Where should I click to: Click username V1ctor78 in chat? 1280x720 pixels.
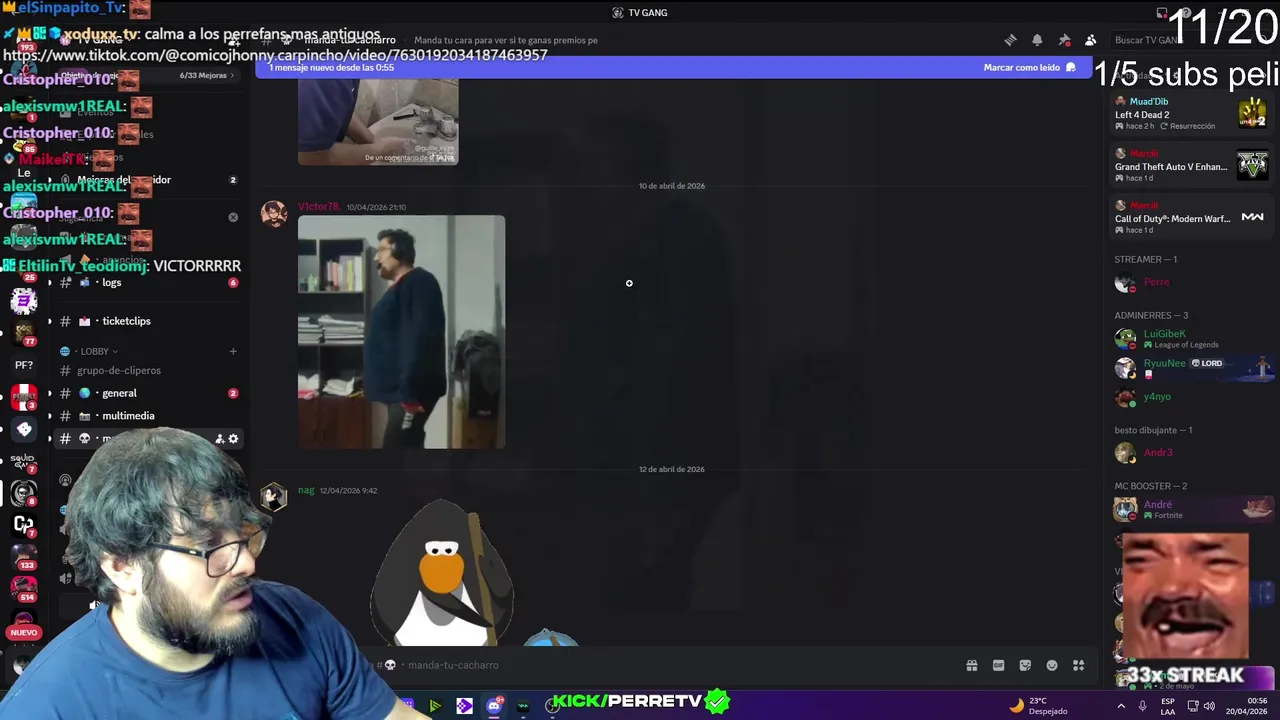coord(318,207)
